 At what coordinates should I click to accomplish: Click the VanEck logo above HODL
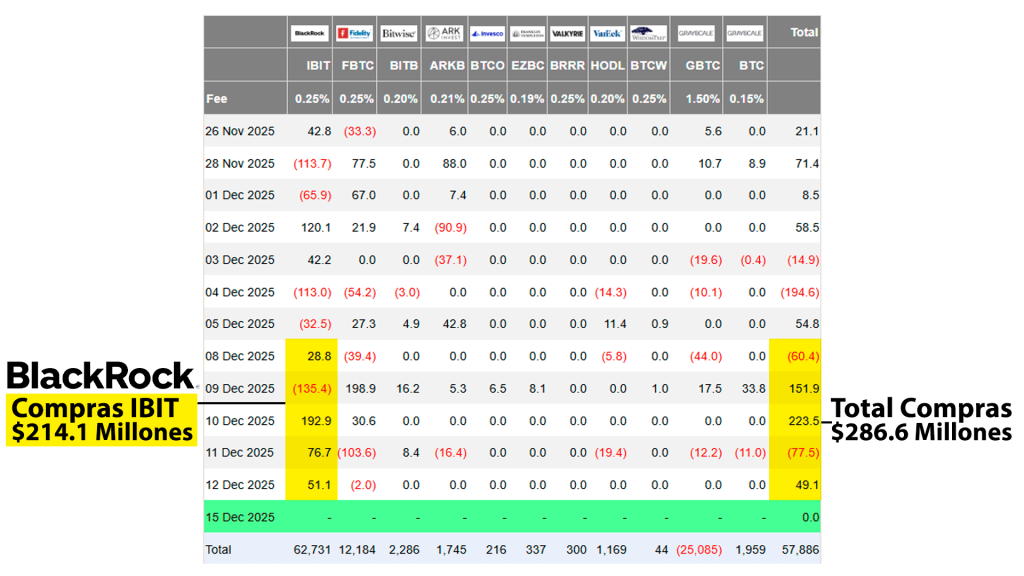click(607, 33)
